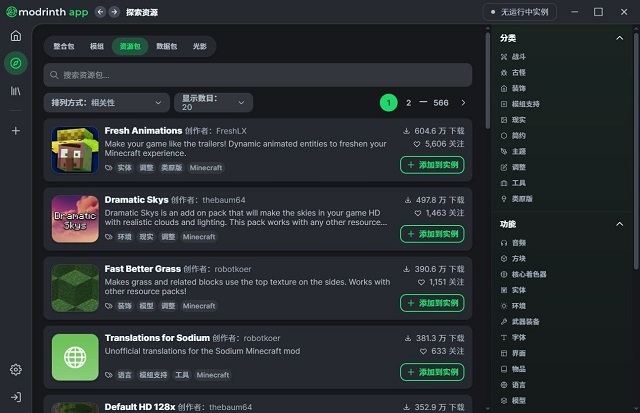Toggle the 类原版 category filter

coord(517,199)
